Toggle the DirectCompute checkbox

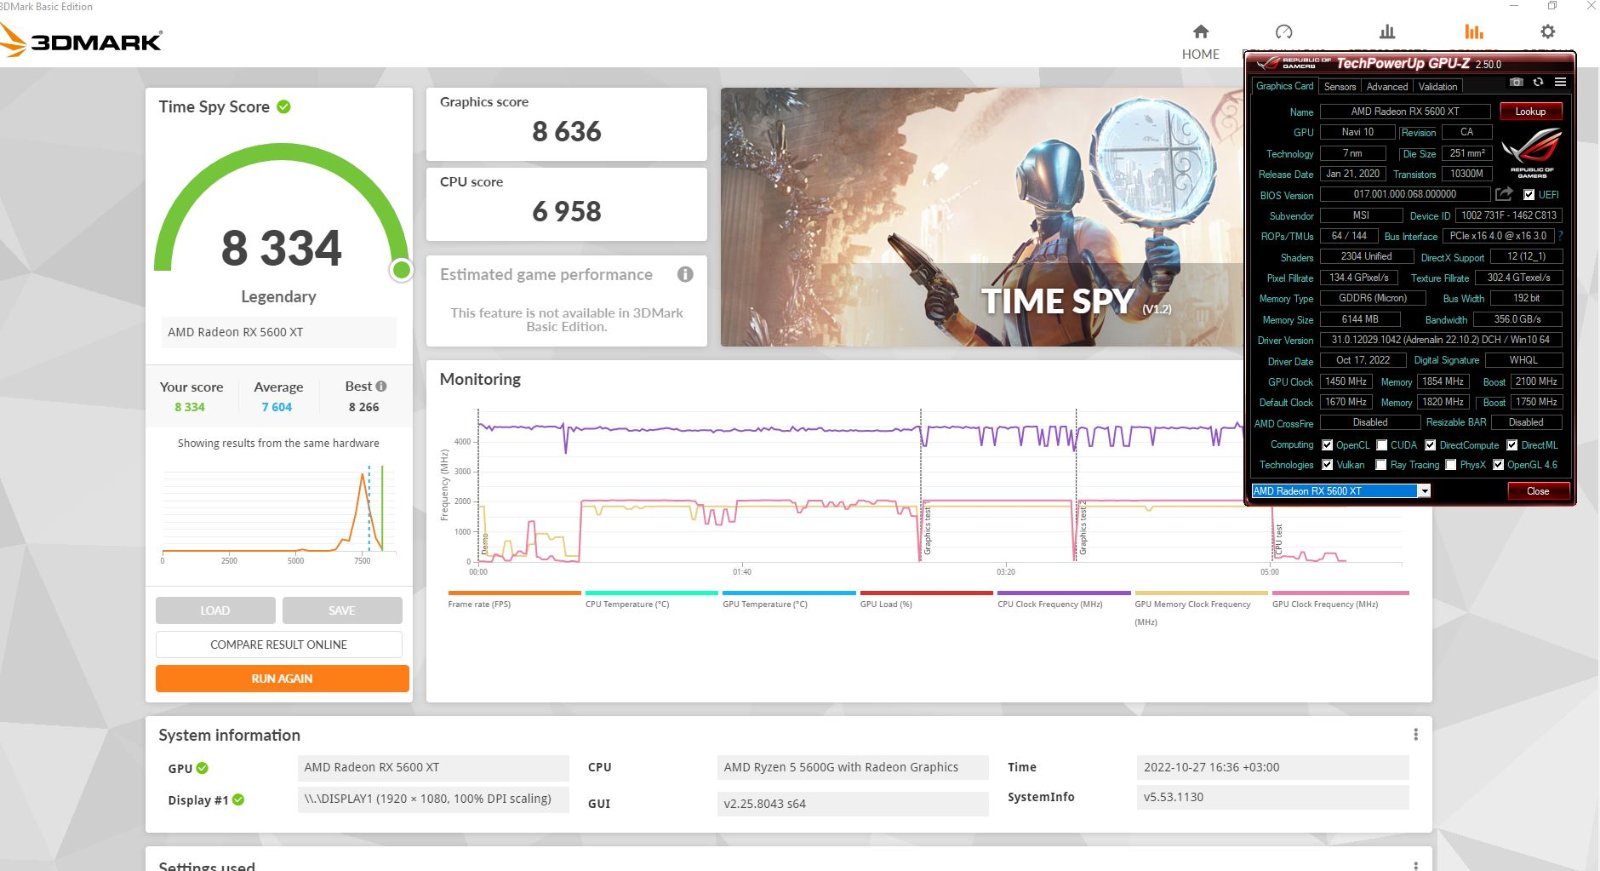(x=1430, y=445)
